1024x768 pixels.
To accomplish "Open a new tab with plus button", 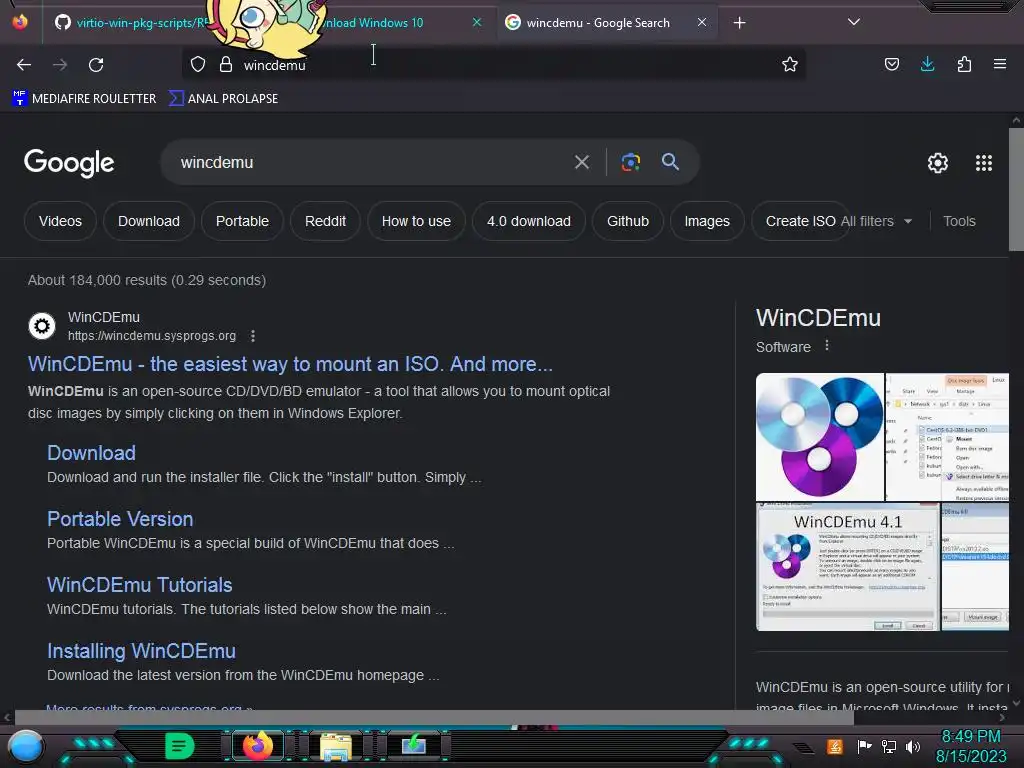I will pyautogui.click(x=739, y=23).
